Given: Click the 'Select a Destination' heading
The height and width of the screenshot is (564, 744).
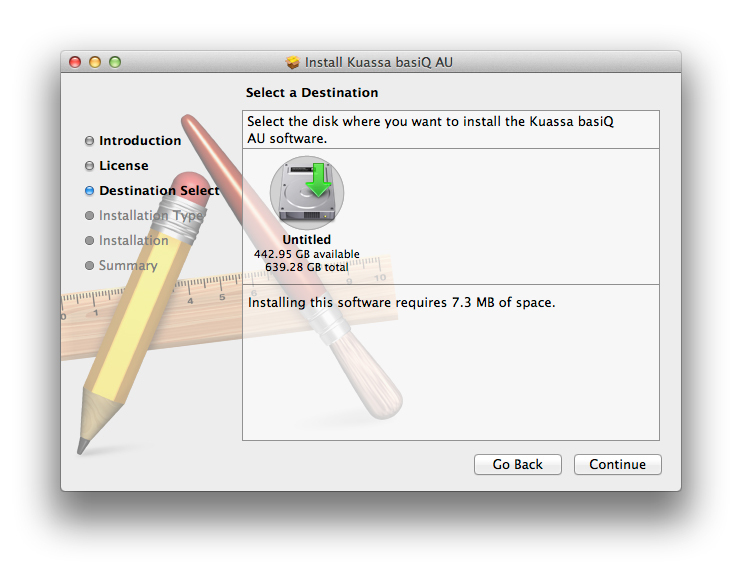Looking at the screenshot, I should (x=312, y=92).
